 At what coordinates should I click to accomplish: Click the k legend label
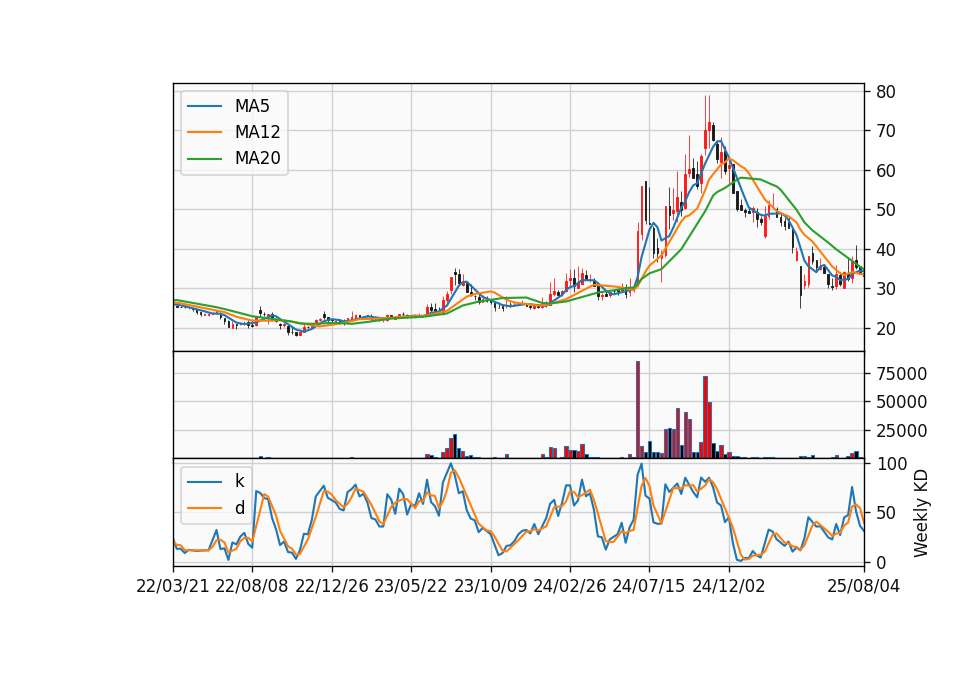click(x=239, y=481)
